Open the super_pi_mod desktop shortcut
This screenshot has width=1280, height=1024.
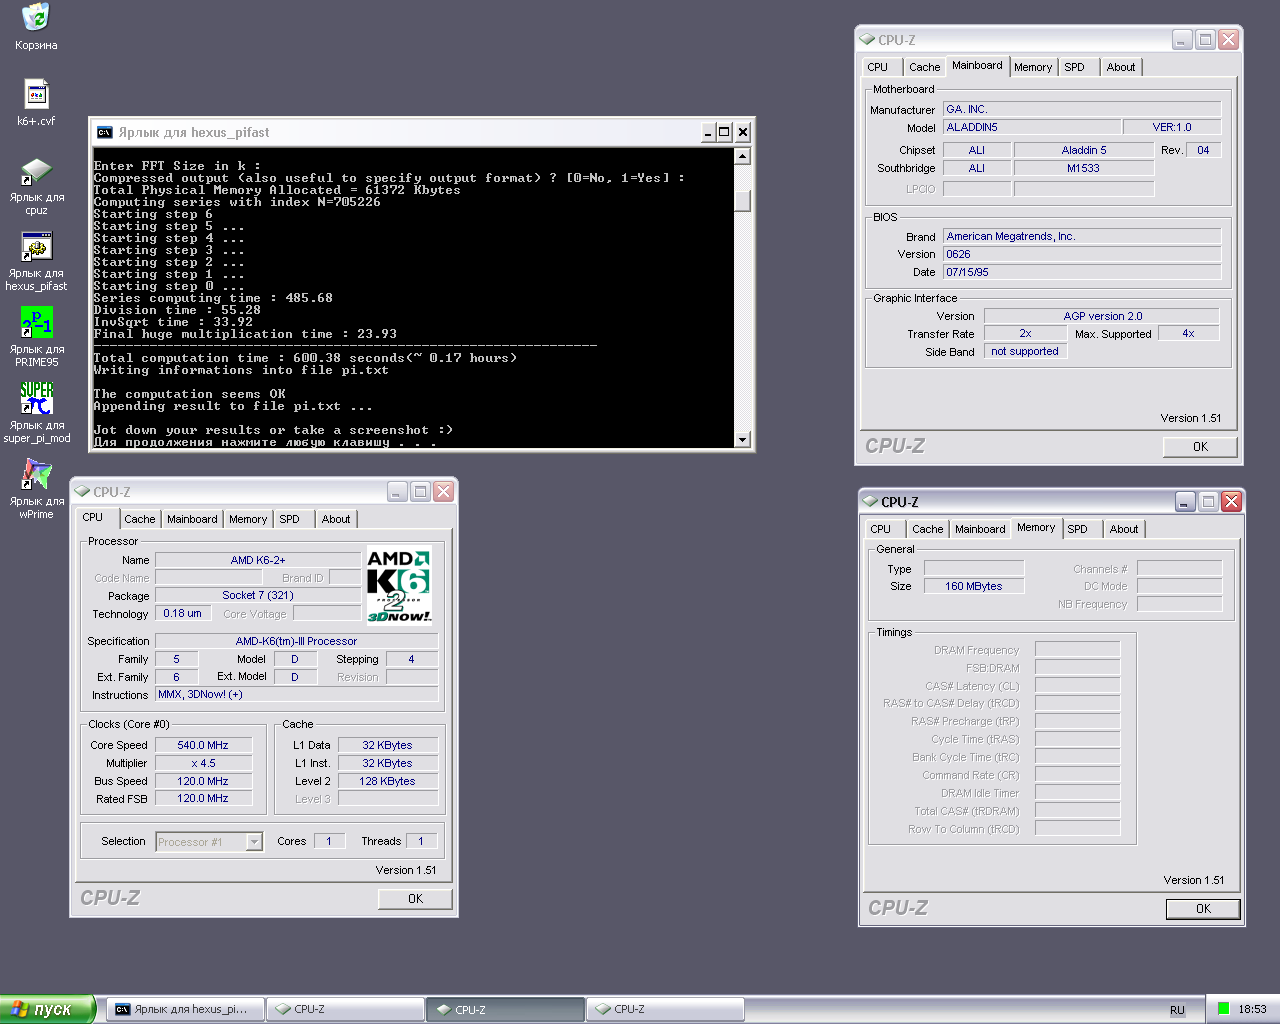(x=36, y=414)
